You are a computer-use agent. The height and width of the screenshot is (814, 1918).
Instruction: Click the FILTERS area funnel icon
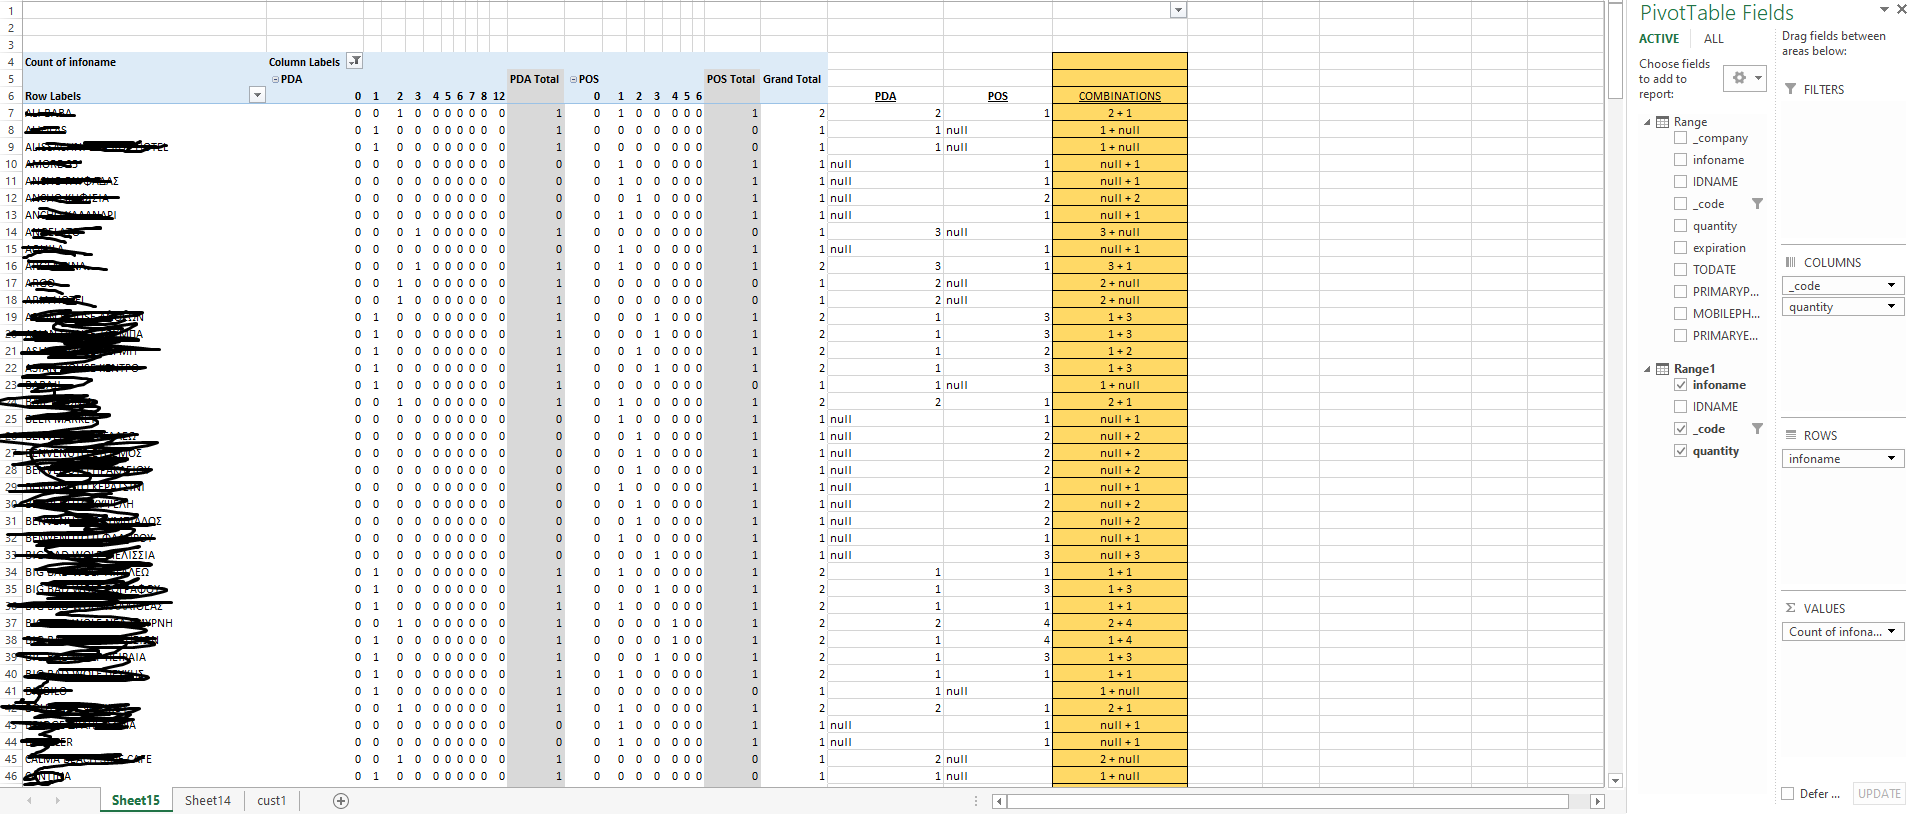[x=1791, y=89]
